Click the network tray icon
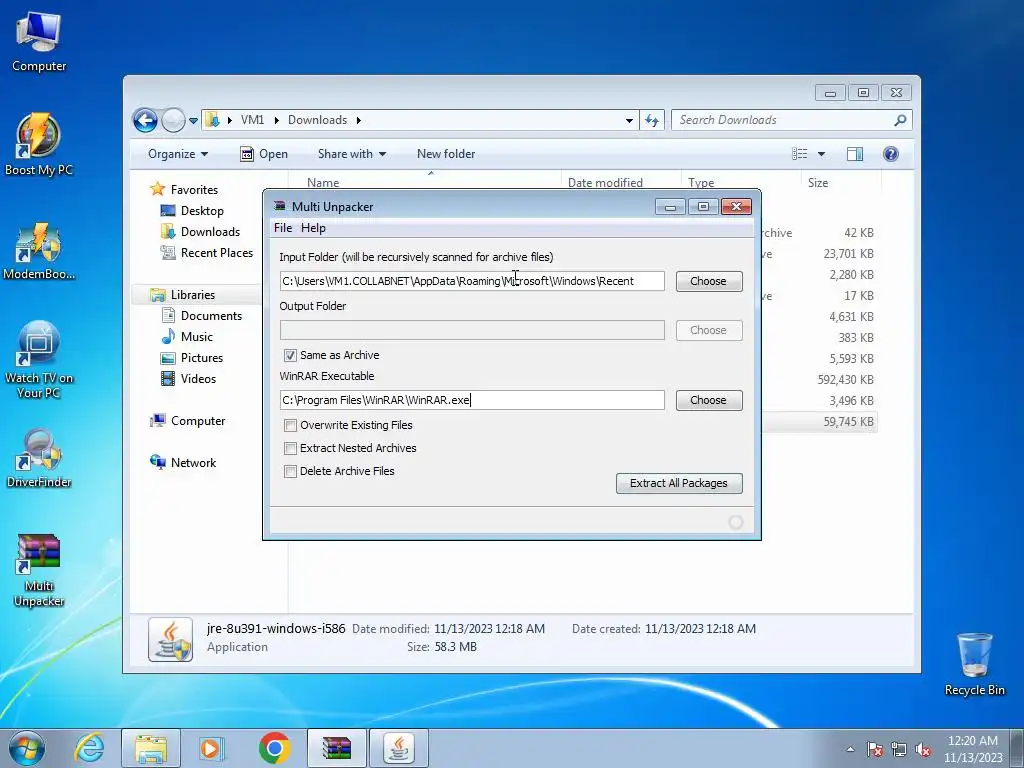The image size is (1024, 768). click(x=899, y=749)
